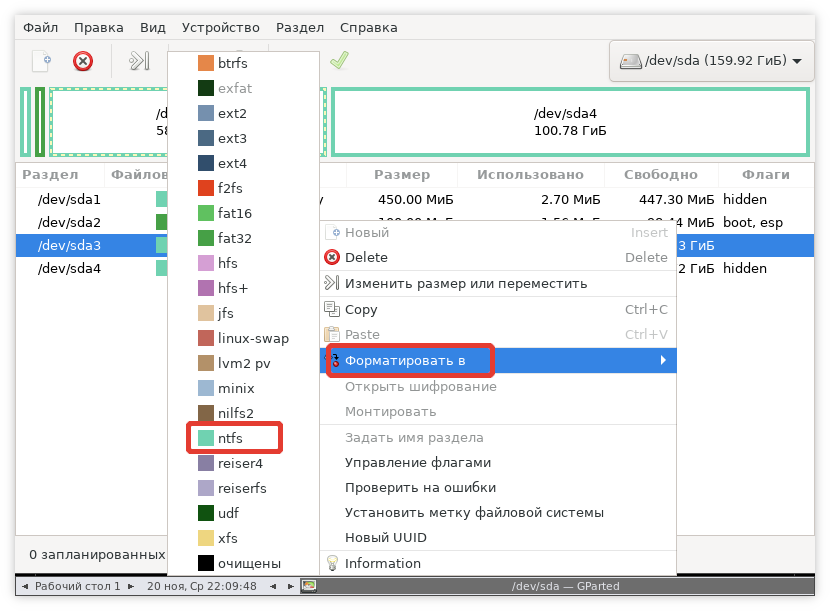
Task: Click the resize/move arrow toolbar icon
Action: click(x=138, y=61)
